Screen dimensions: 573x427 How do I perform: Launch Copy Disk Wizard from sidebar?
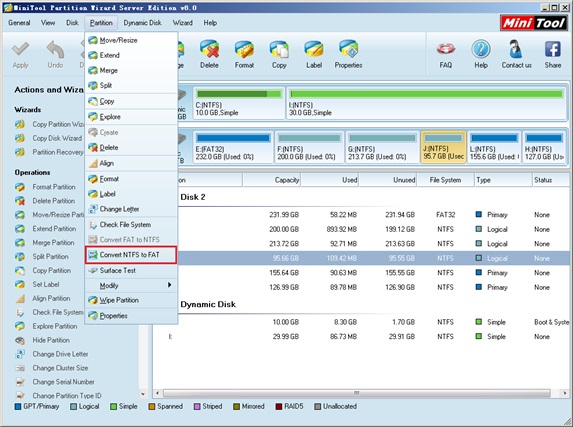click(57, 139)
